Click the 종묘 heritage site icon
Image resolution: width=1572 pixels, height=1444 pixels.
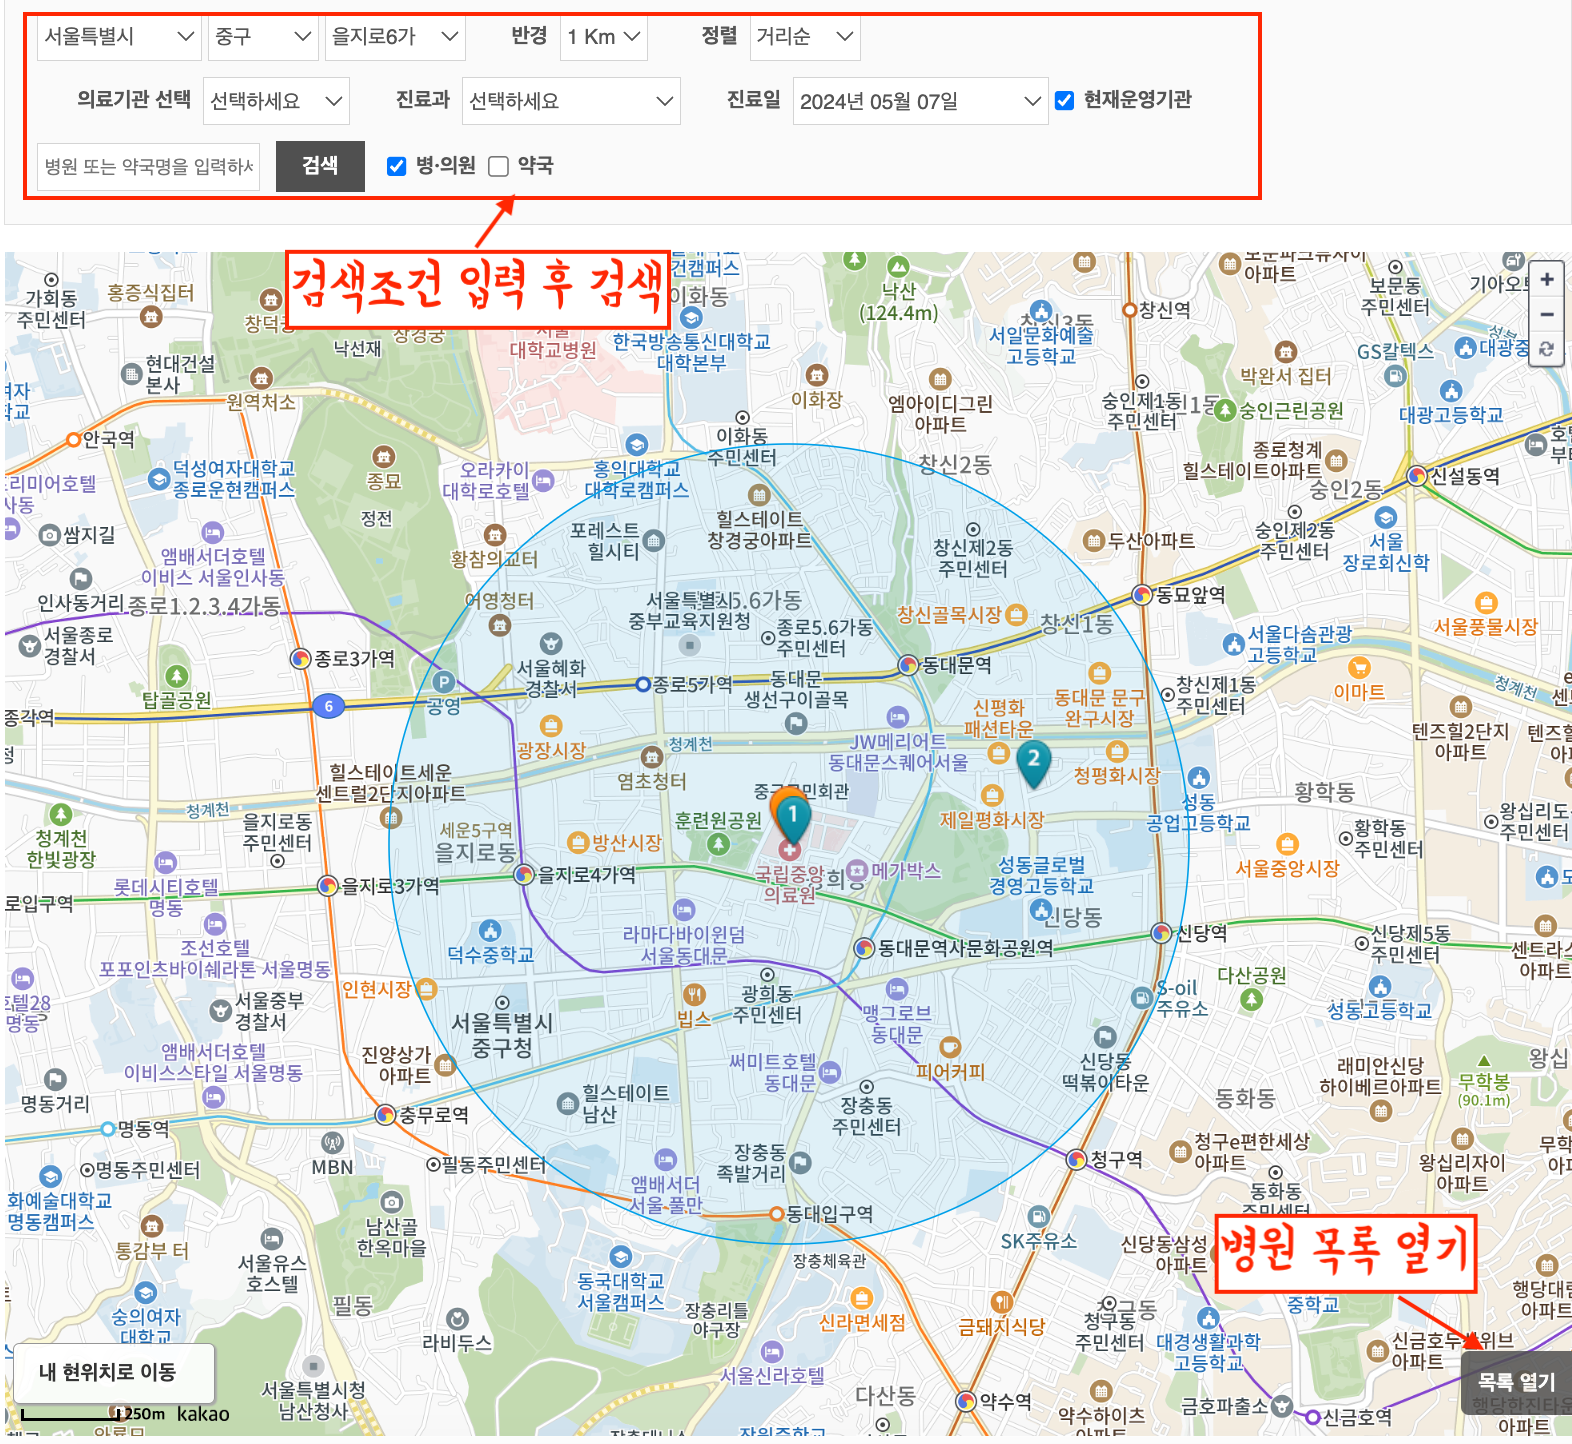[383, 457]
